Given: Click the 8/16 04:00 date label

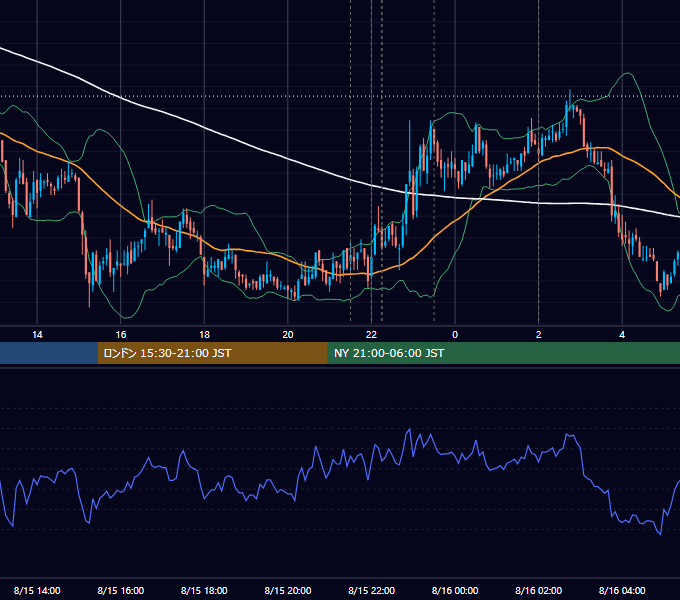Looking at the screenshot, I should click(622, 590).
